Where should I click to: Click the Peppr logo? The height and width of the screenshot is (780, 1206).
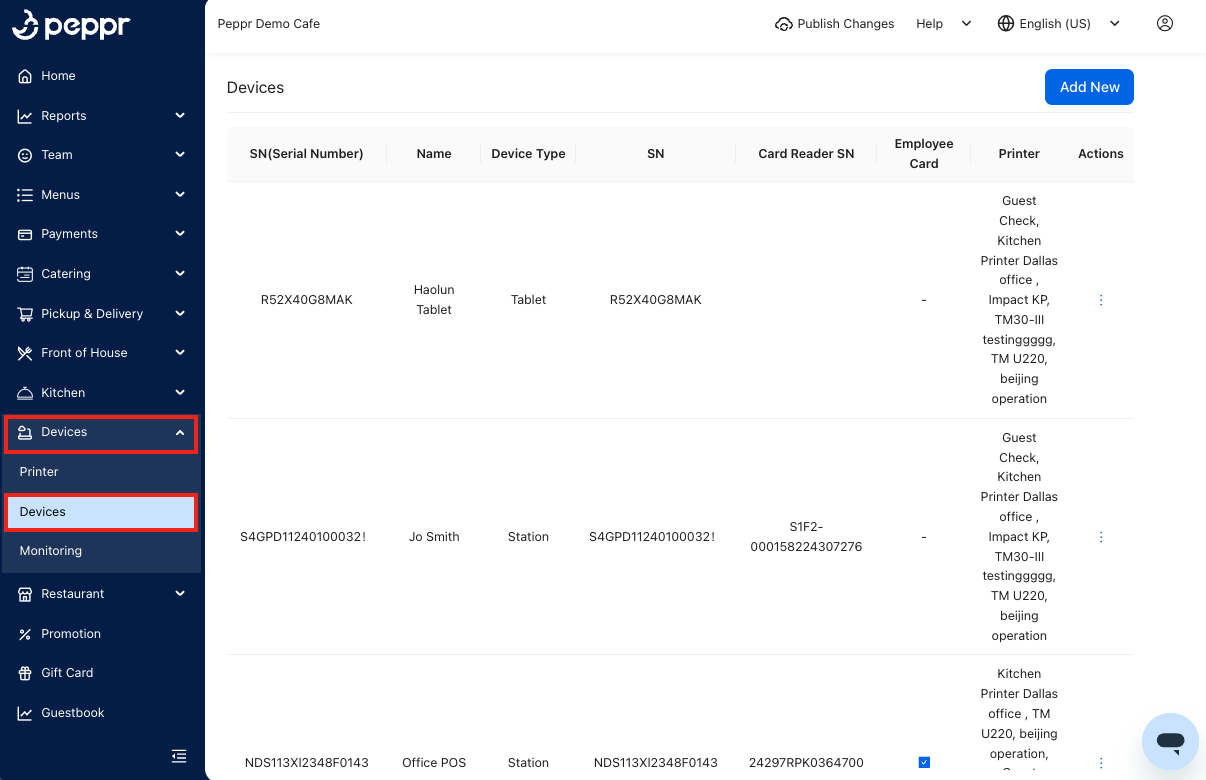pos(70,25)
